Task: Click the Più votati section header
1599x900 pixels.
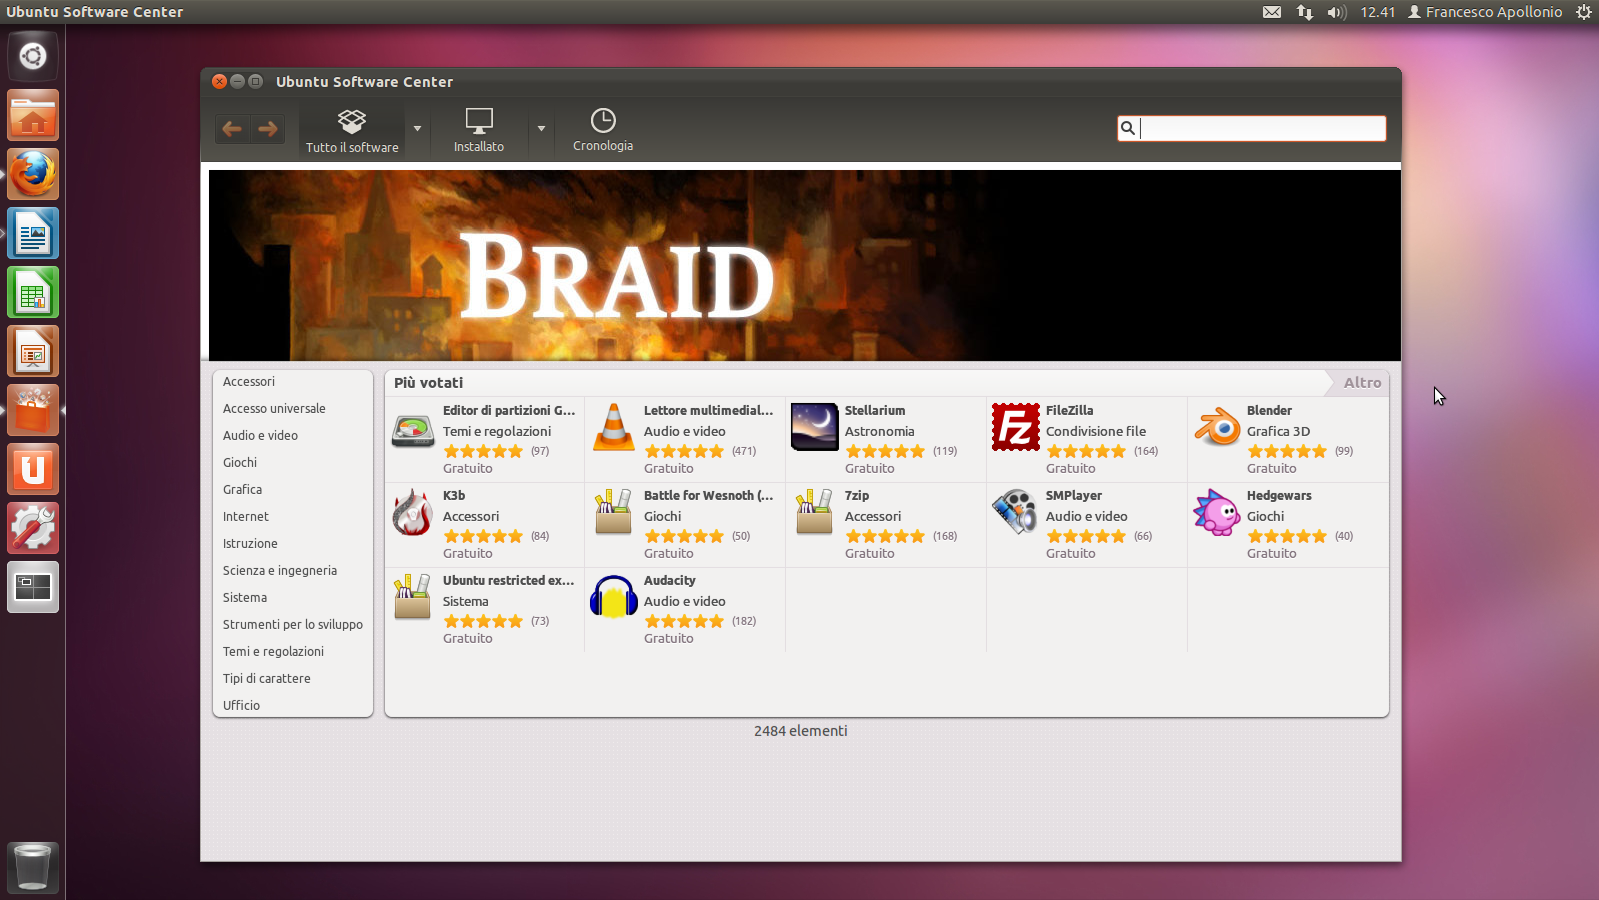Action: [x=428, y=383]
